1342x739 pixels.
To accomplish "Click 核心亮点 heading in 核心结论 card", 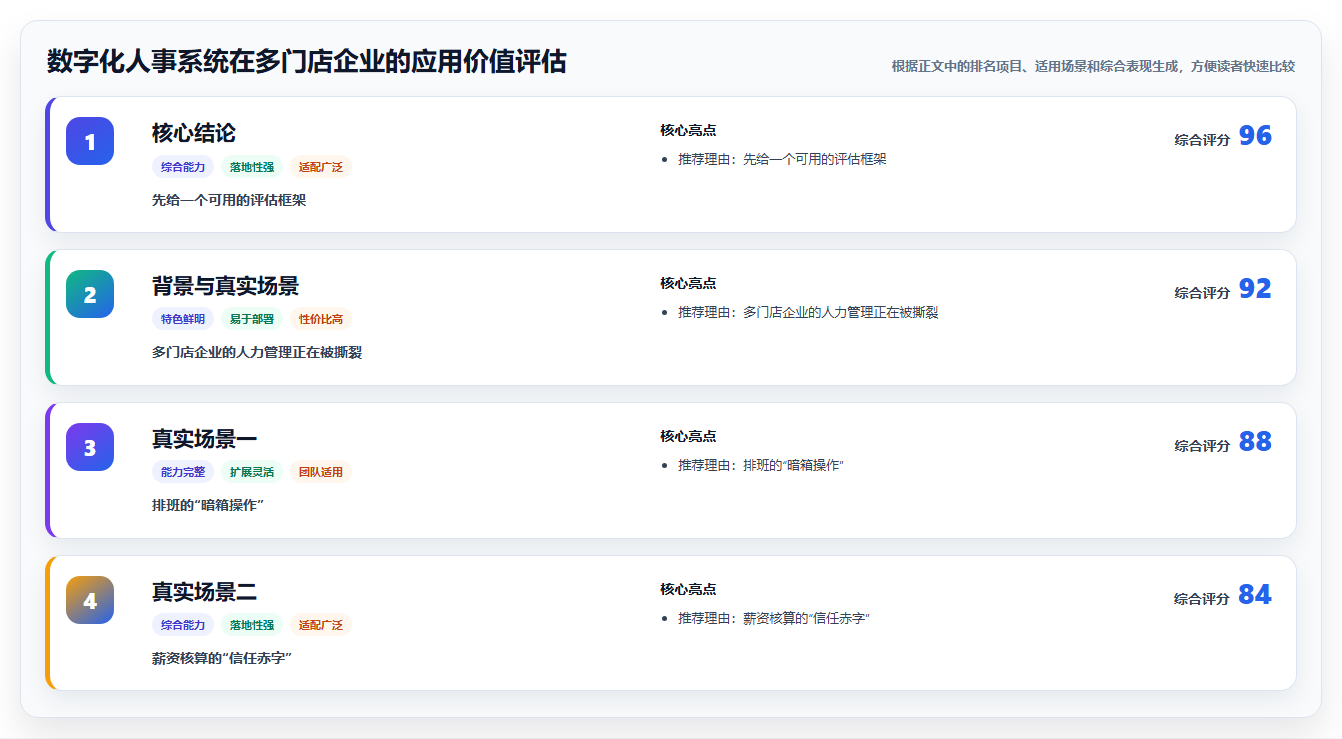I will coord(688,130).
